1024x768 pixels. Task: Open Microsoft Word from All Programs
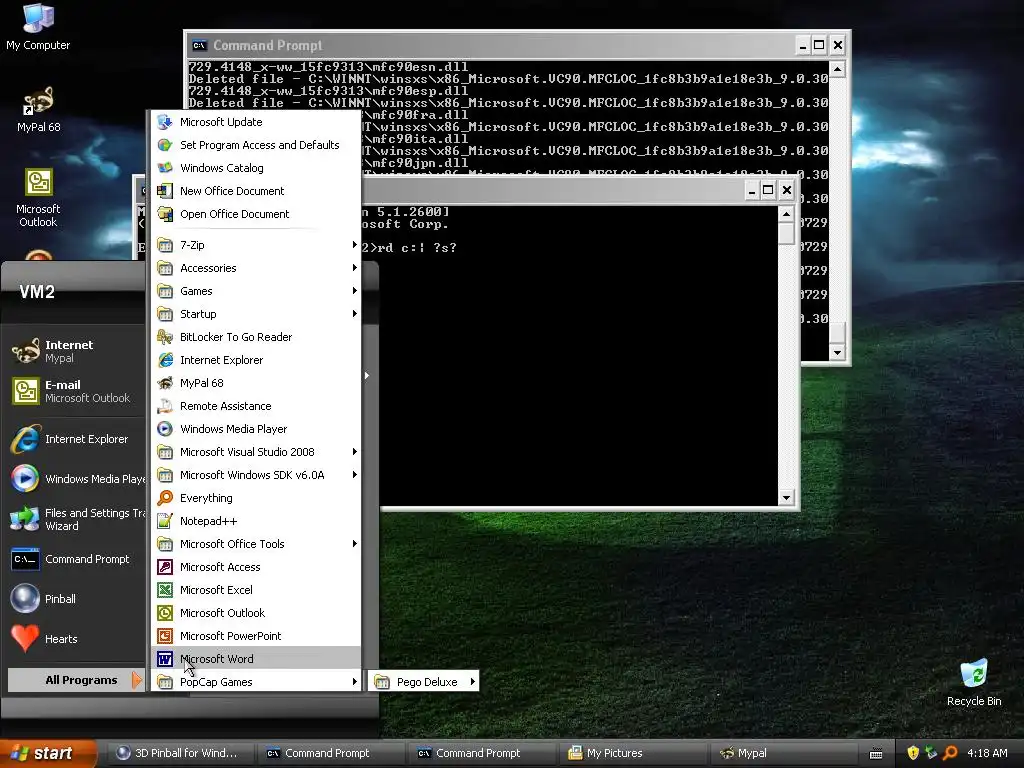point(256,658)
